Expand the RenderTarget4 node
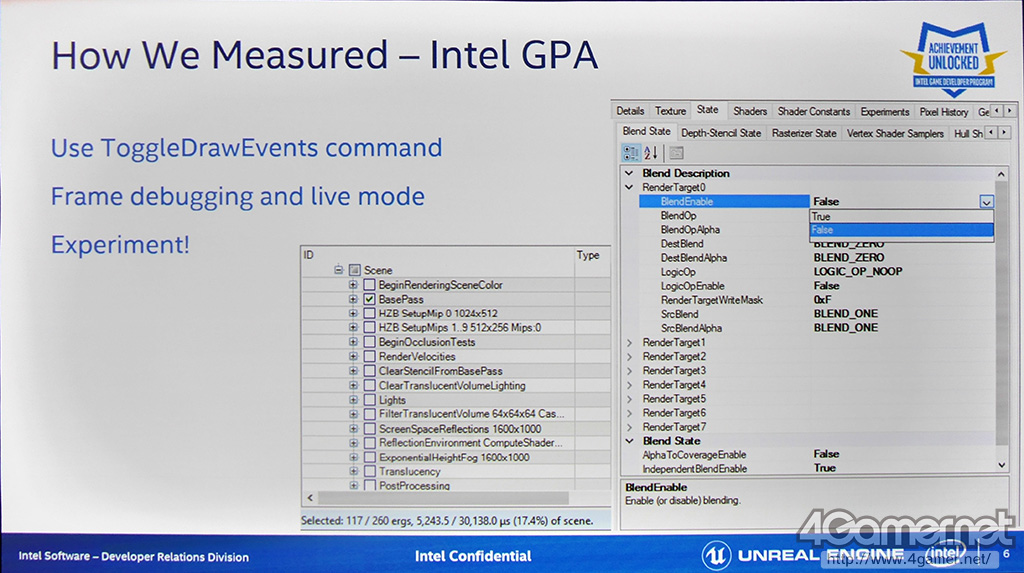The width and height of the screenshot is (1024, 573). tap(629, 385)
